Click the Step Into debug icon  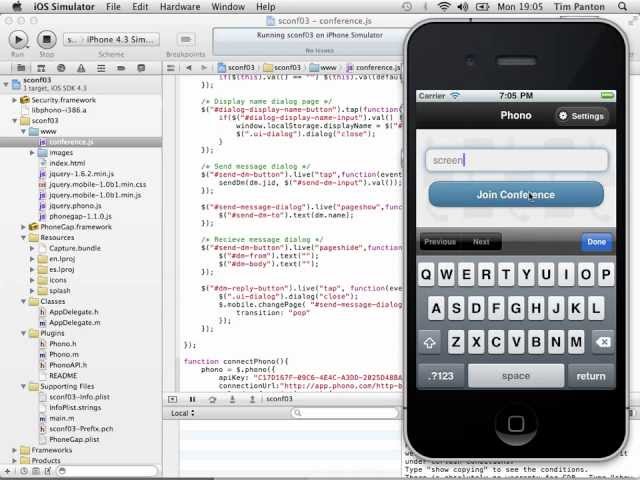coord(232,399)
